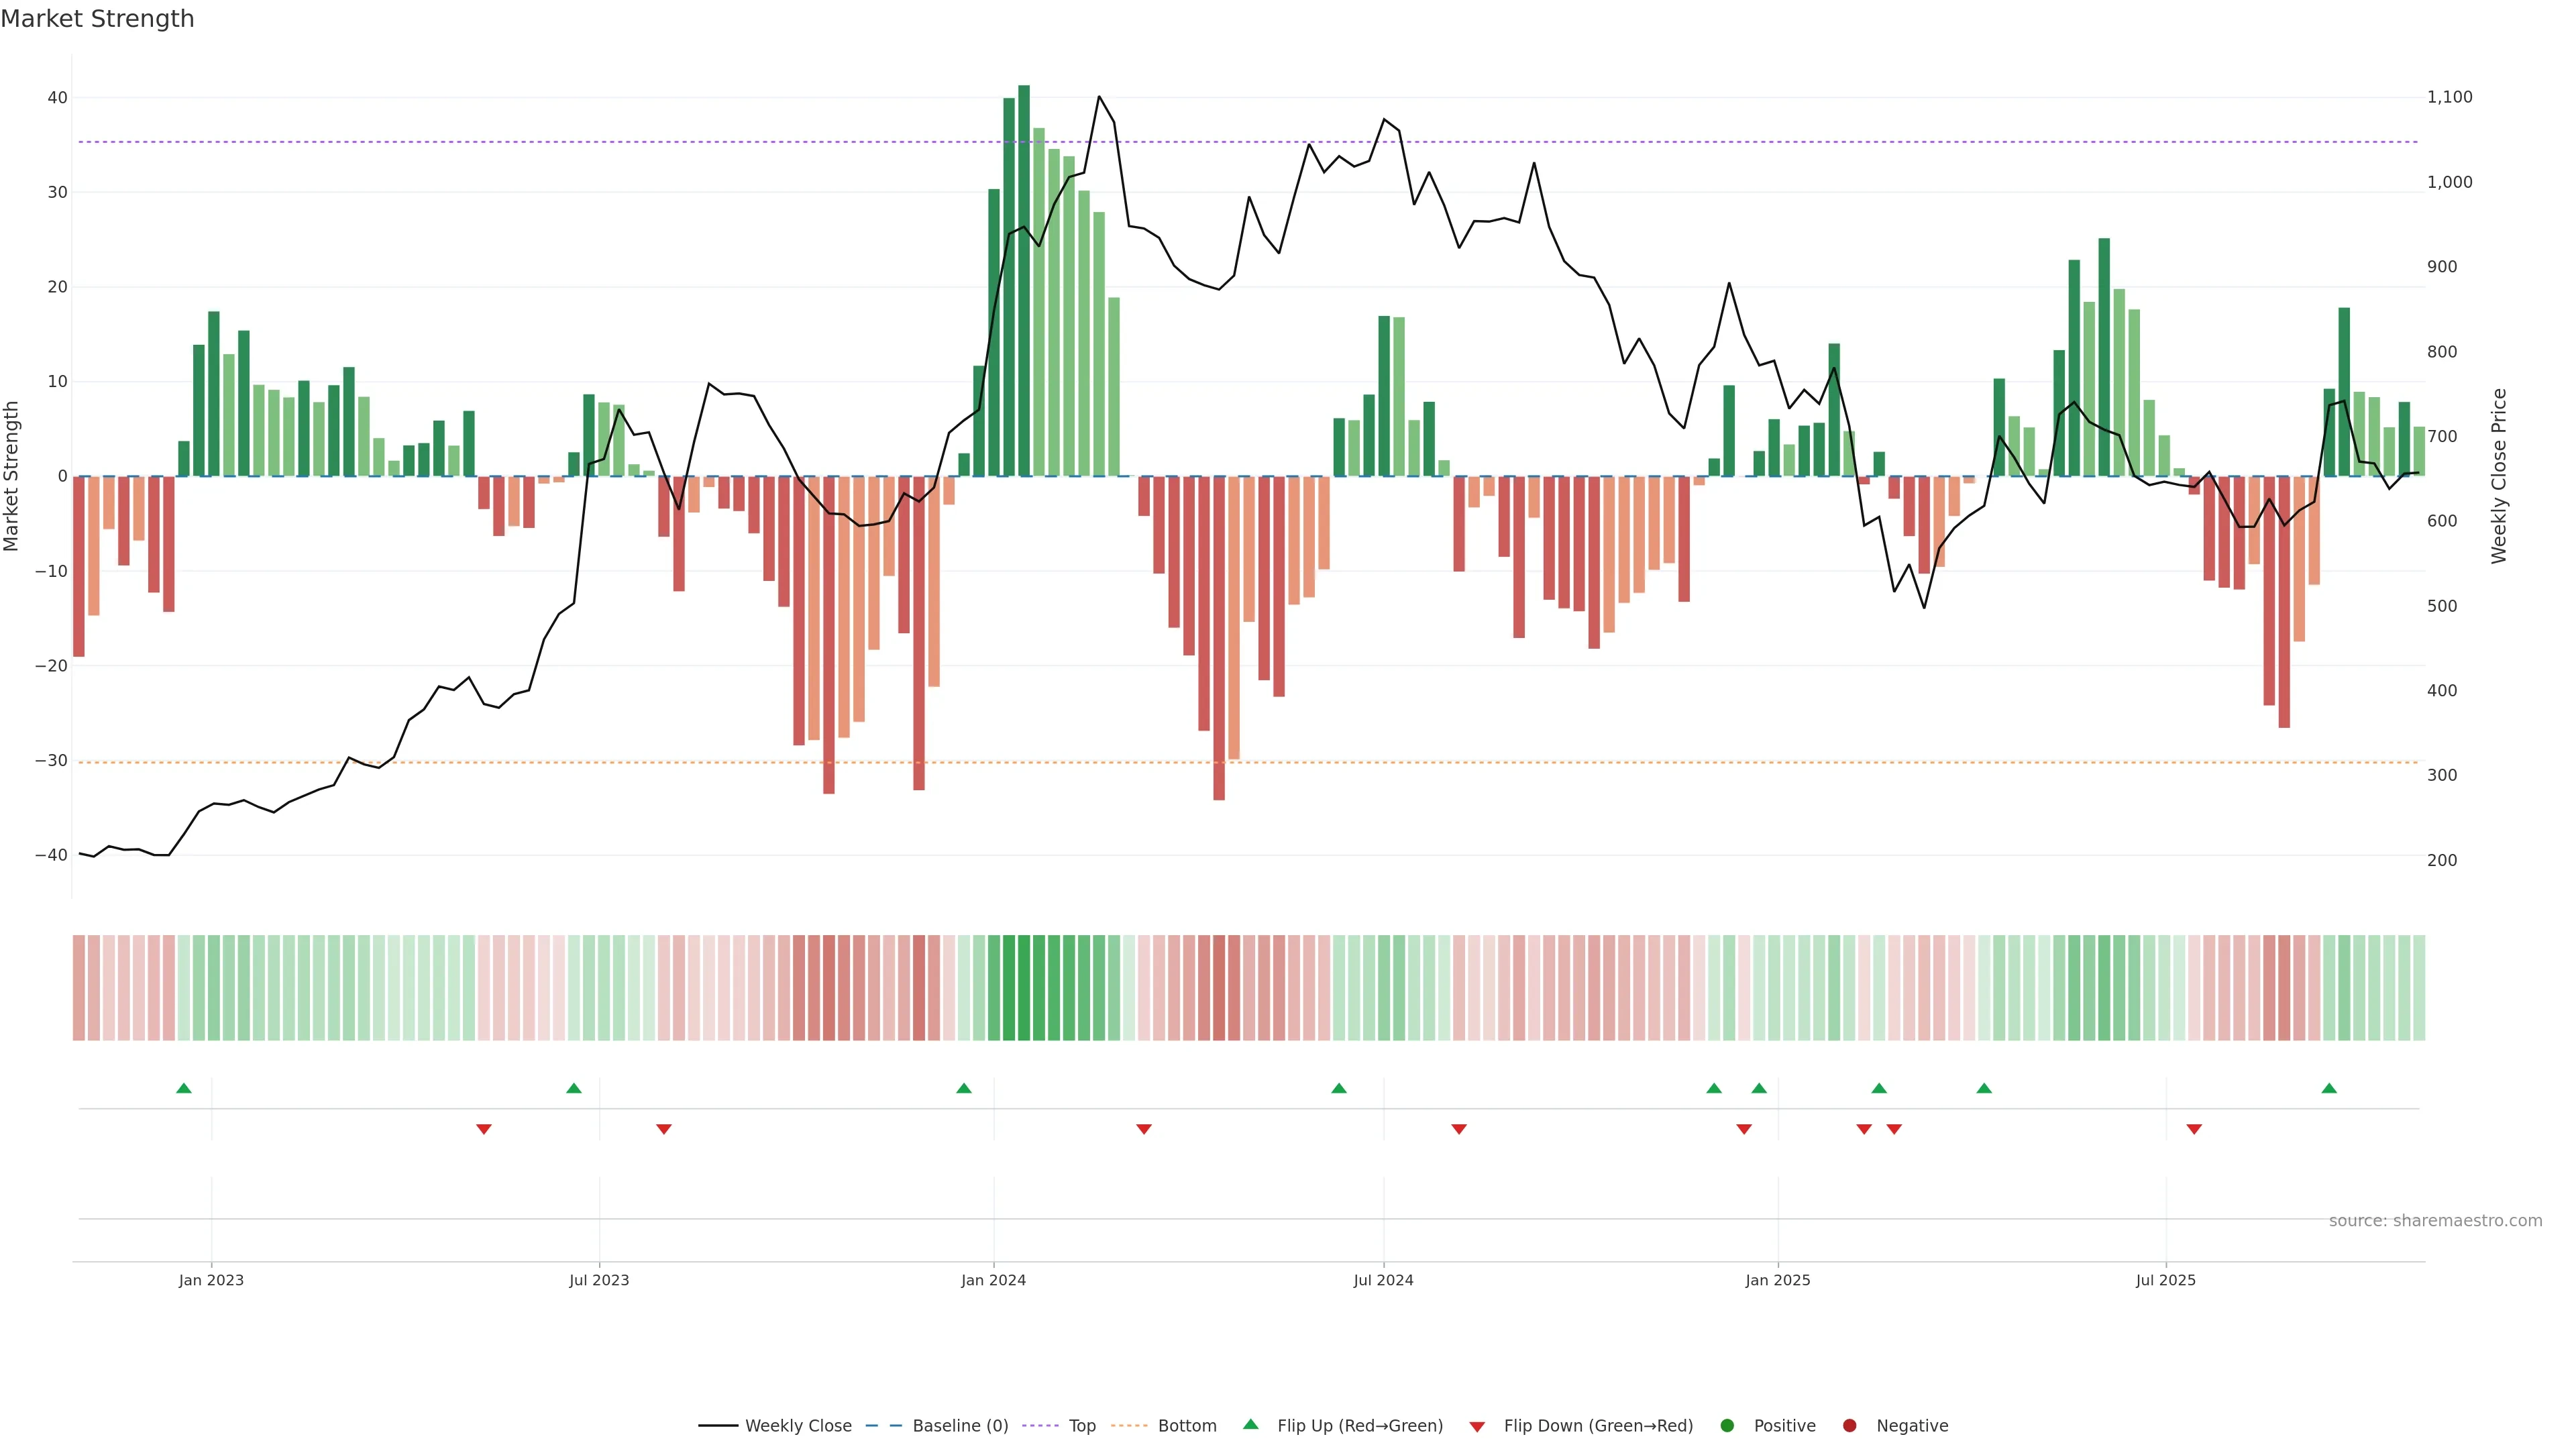Click the darkest green heatmap strip cell
This screenshot has width=2576, height=1449.
click(x=1024, y=987)
